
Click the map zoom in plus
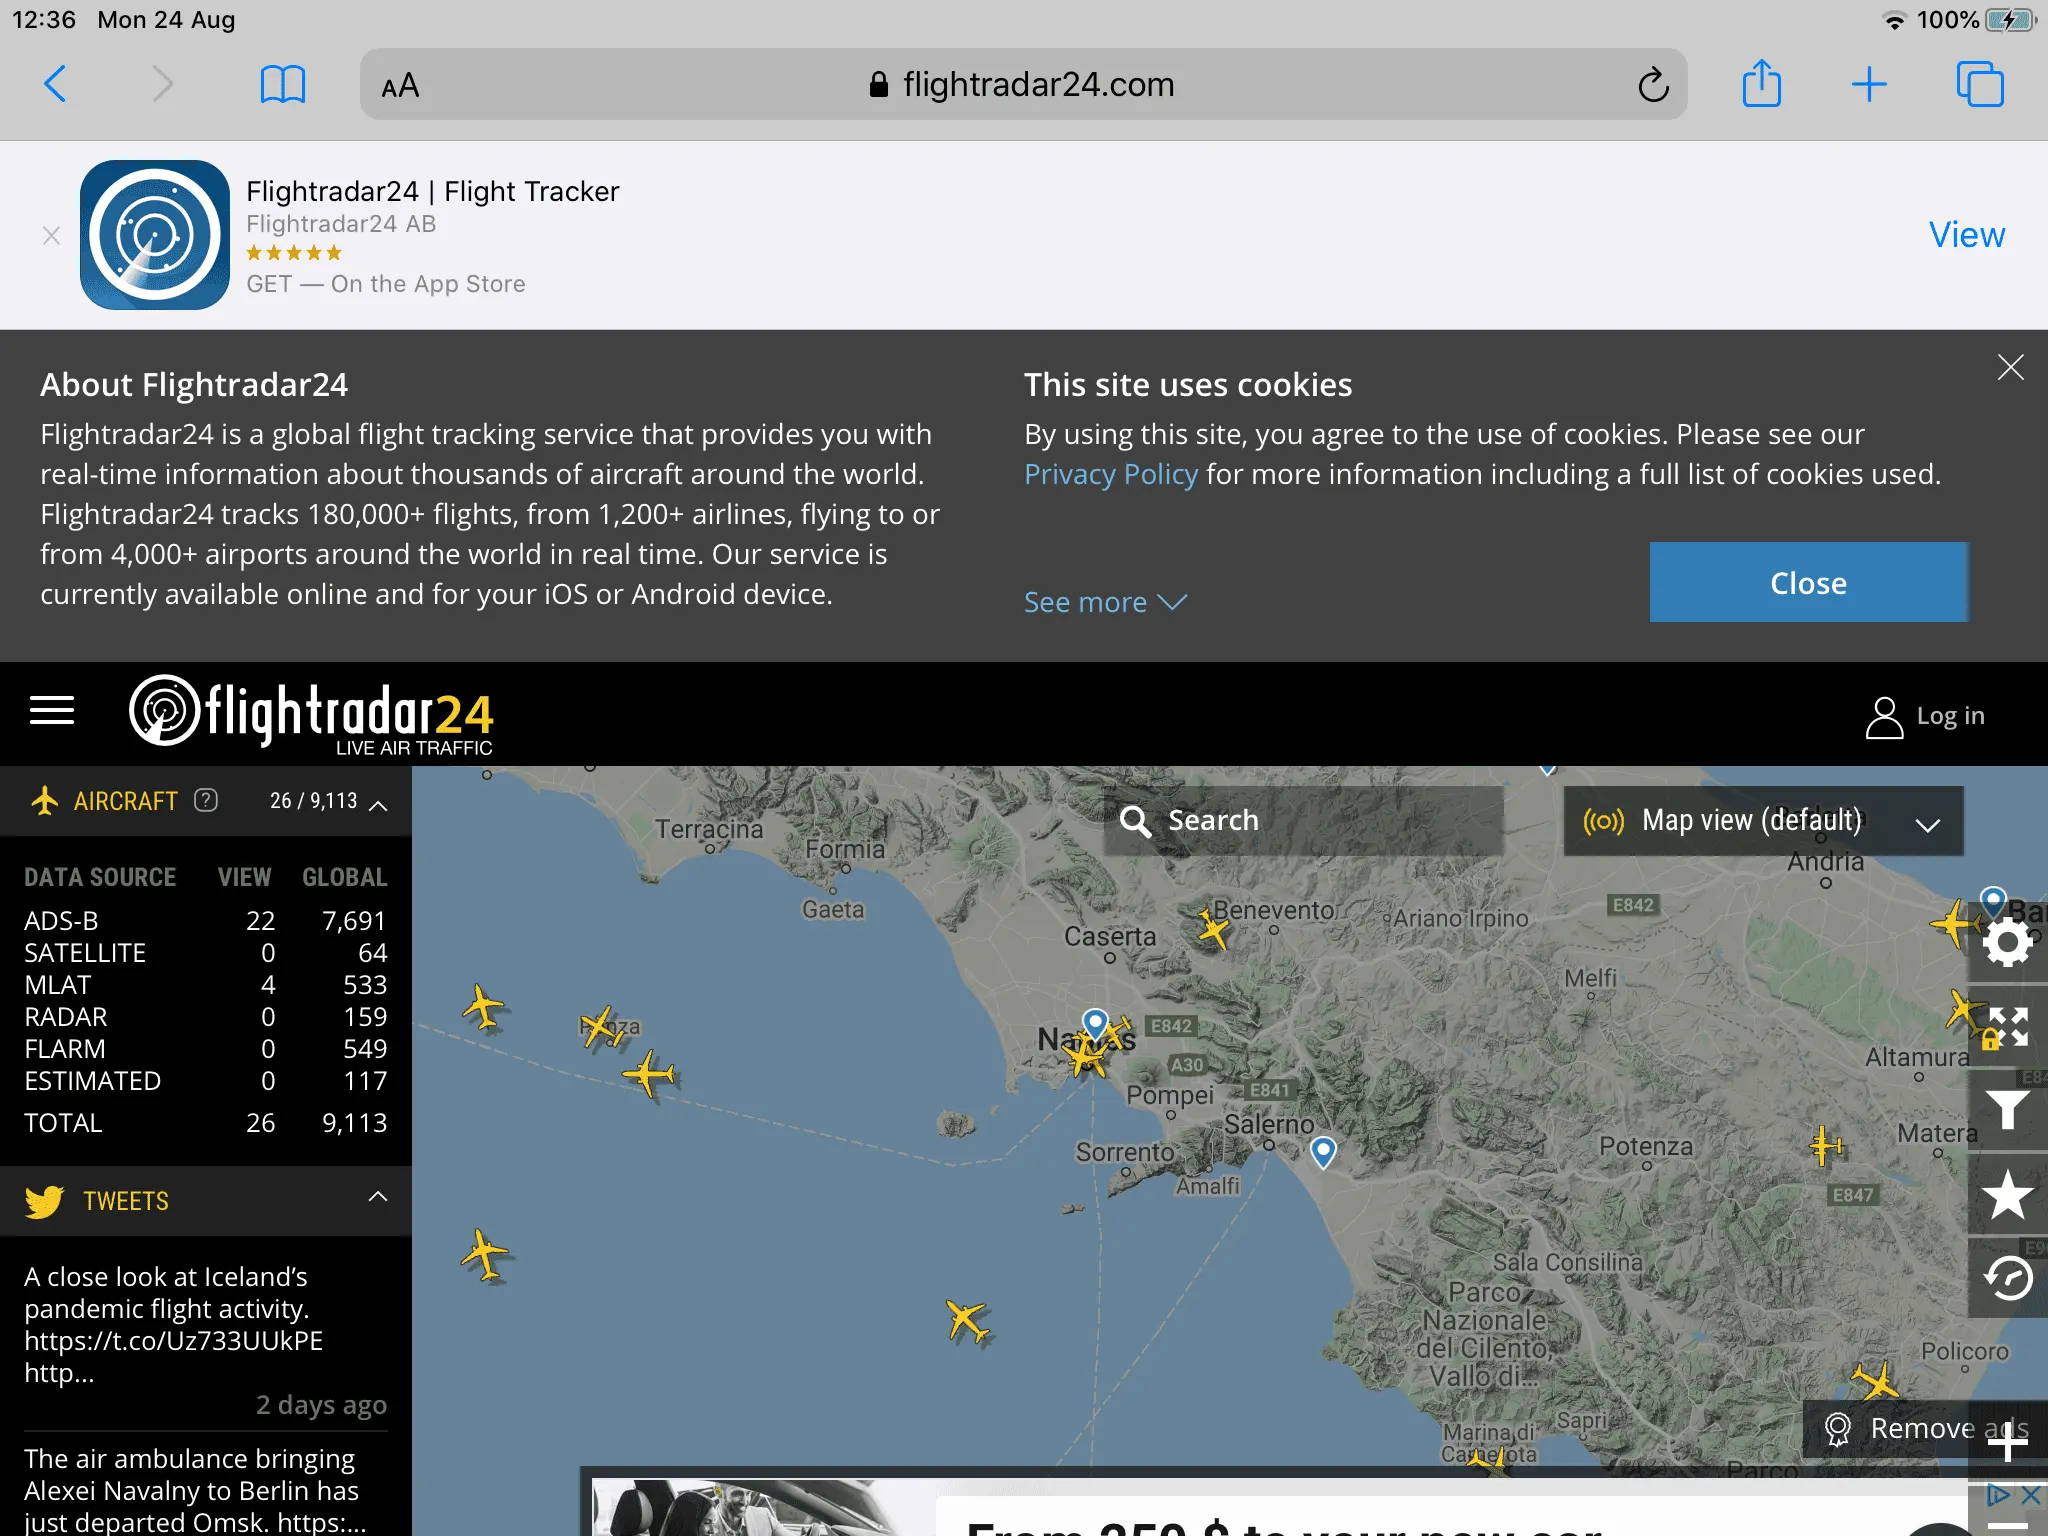(2007, 1441)
